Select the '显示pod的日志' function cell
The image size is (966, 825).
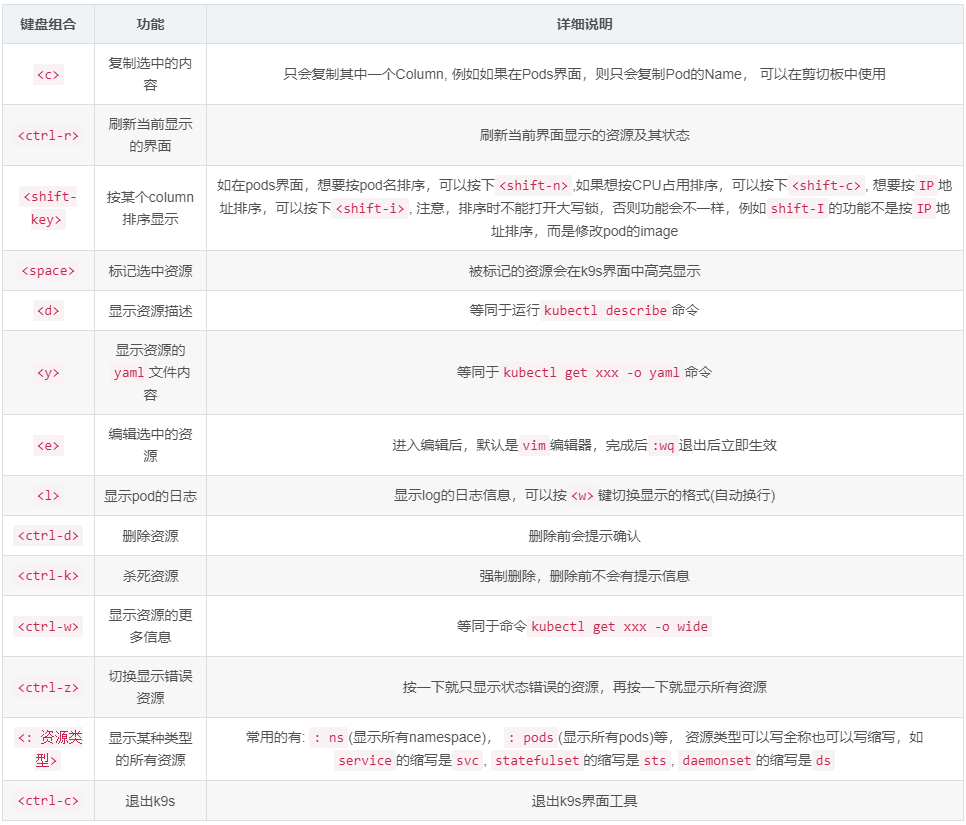[x=150, y=496]
